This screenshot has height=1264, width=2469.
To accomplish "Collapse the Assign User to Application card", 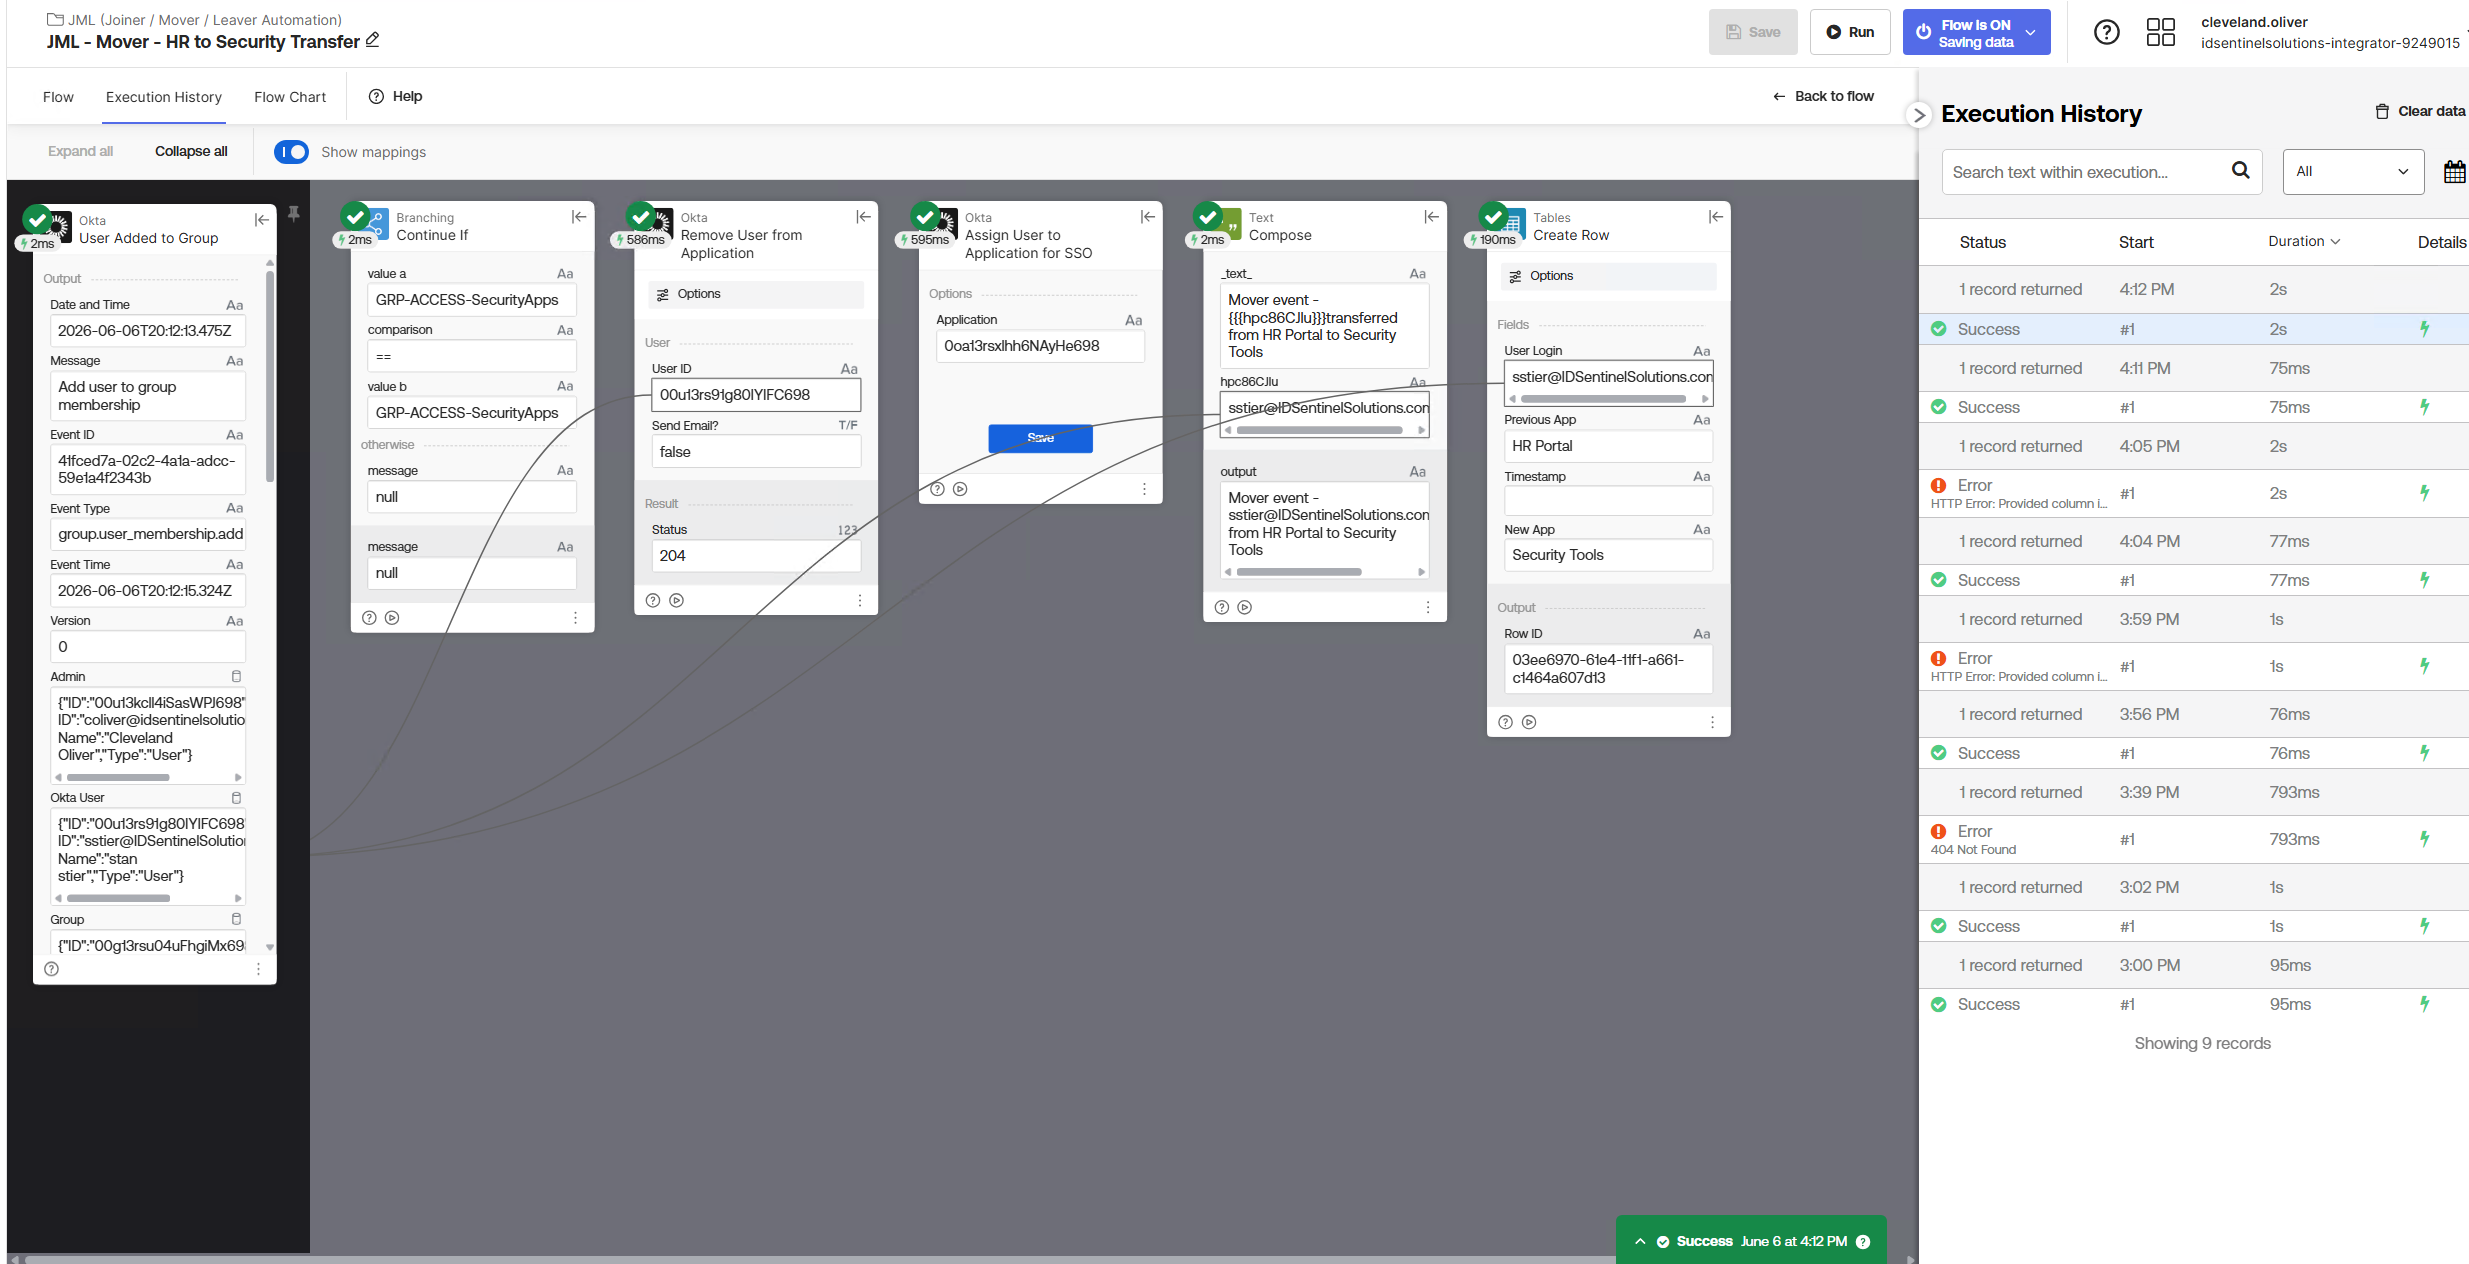I will pyautogui.click(x=1147, y=217).
